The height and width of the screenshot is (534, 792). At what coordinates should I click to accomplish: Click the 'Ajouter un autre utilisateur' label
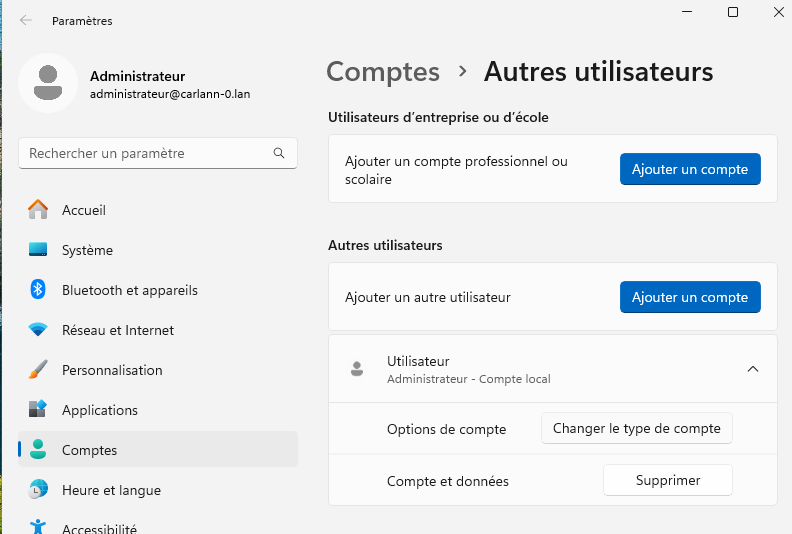428,297
